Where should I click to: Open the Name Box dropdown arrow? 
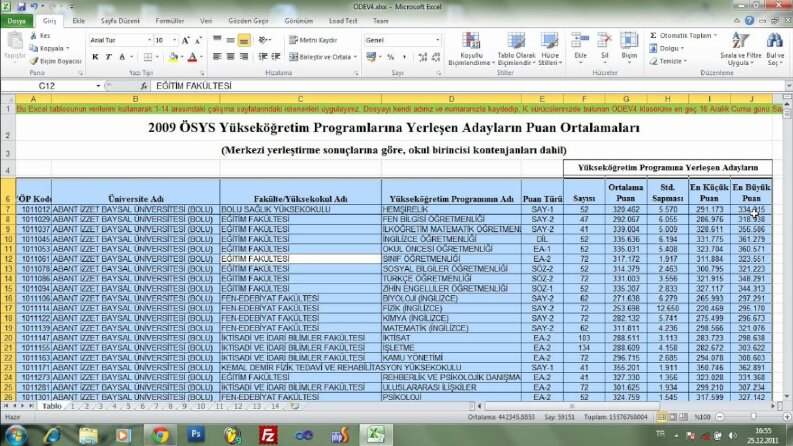pos(98,86)
